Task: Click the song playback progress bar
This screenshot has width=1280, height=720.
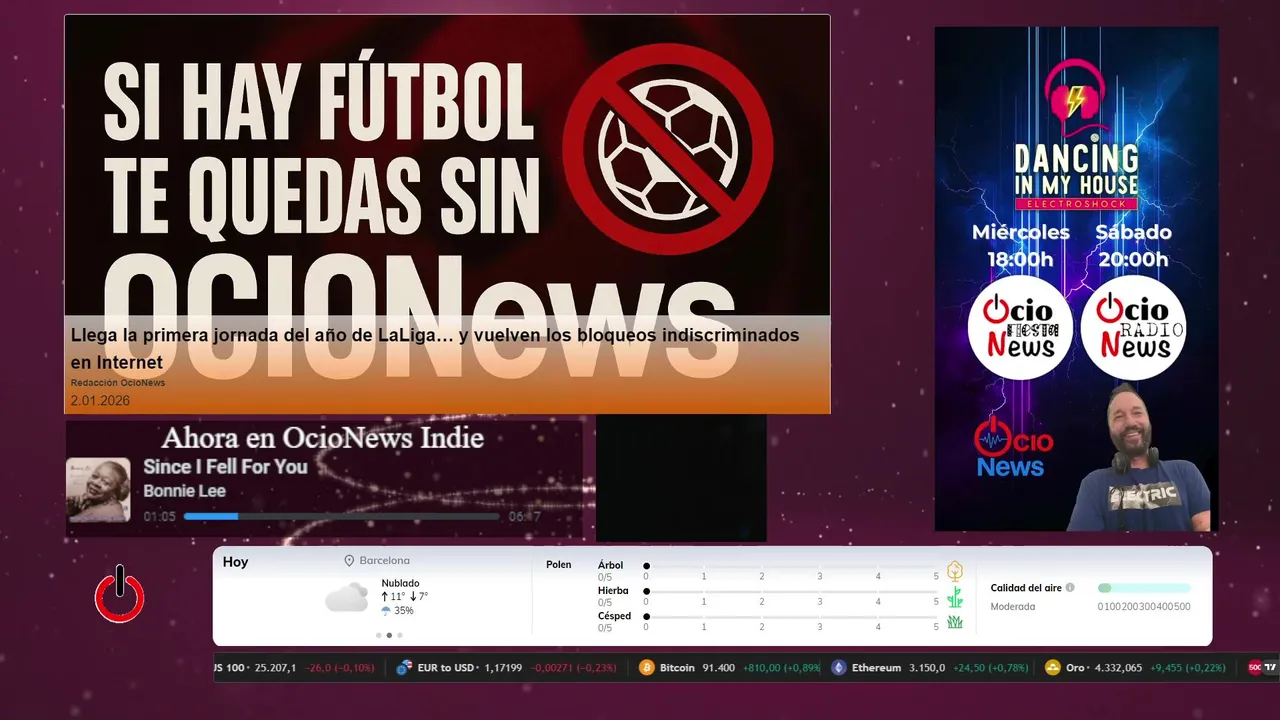Action: (341, 517)
